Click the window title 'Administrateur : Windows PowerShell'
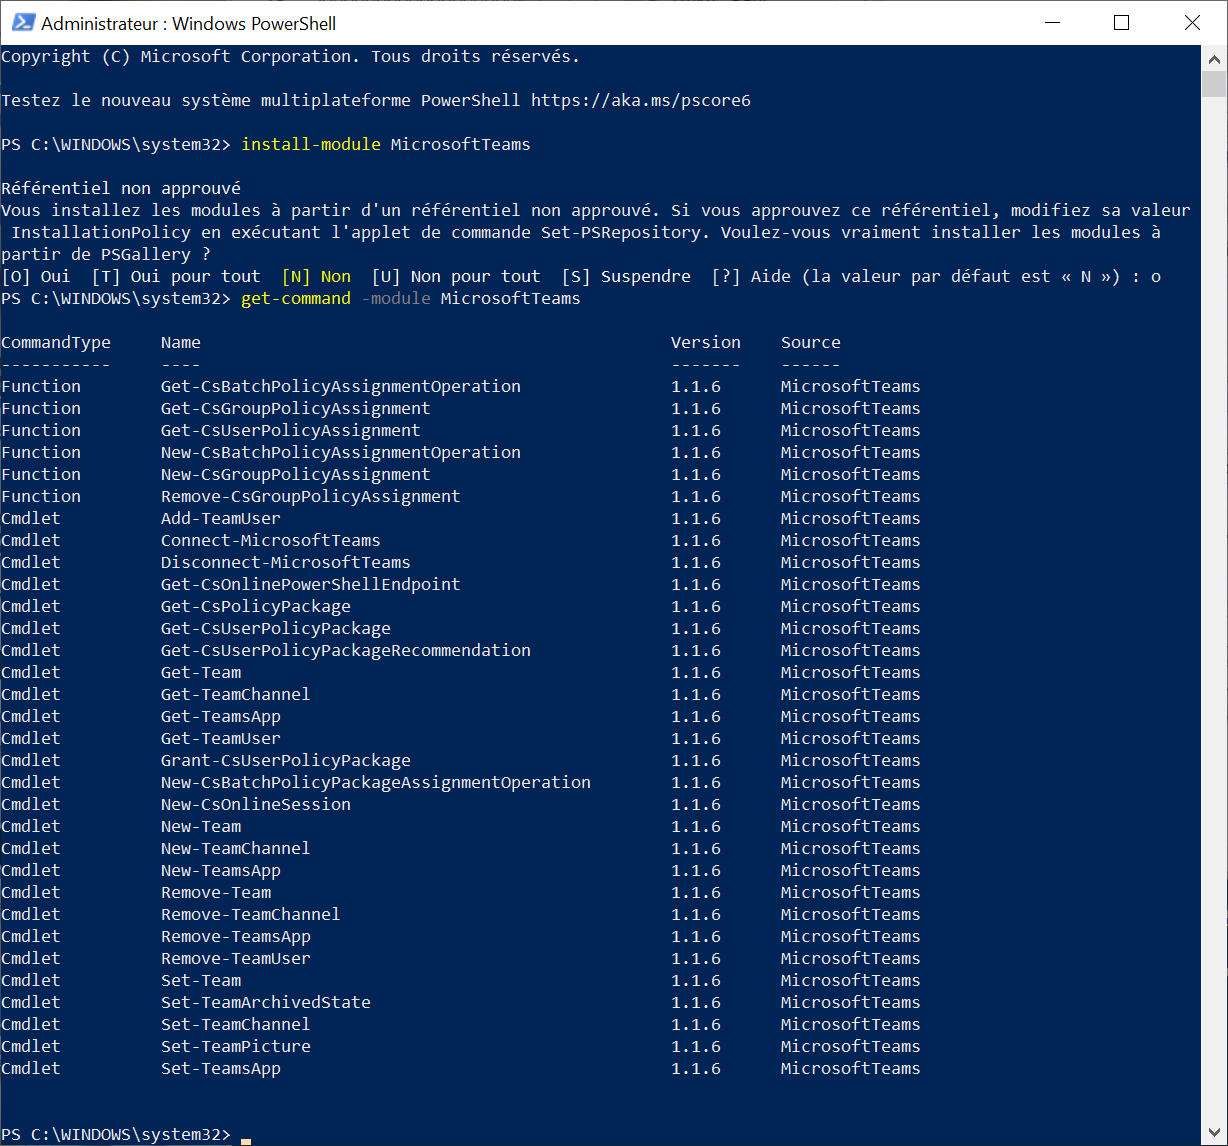The height and width of the screenshot is (1146, 1228). 188,22
